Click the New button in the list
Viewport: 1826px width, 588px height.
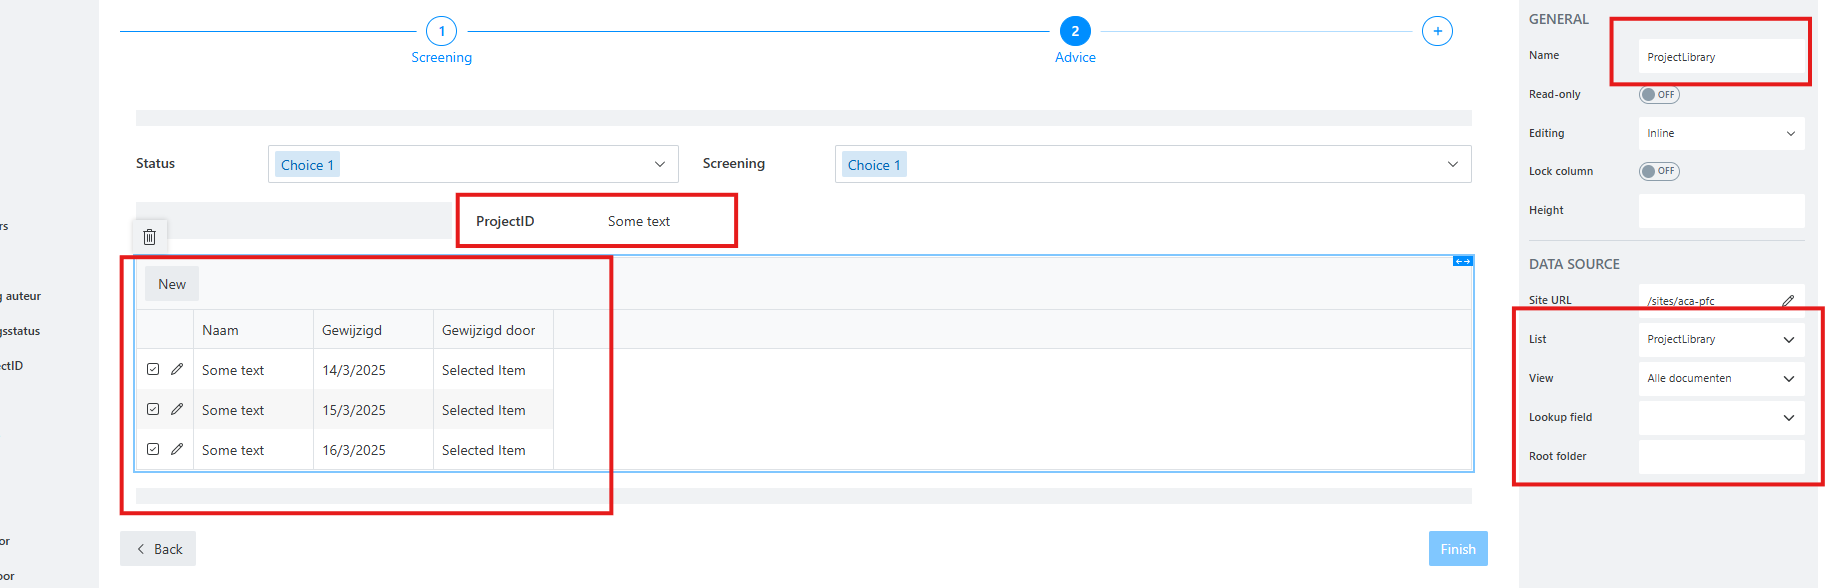(172, 284)
